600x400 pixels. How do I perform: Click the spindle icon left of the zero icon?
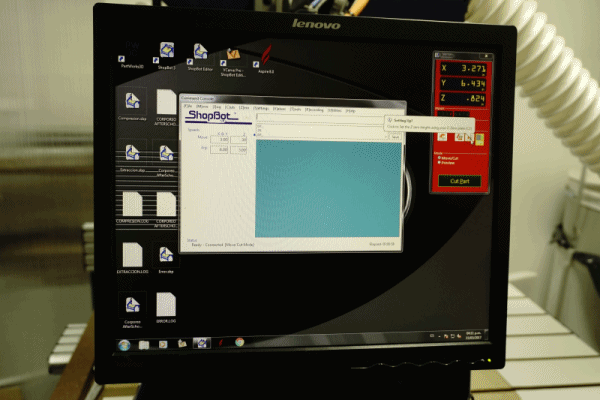459,137
